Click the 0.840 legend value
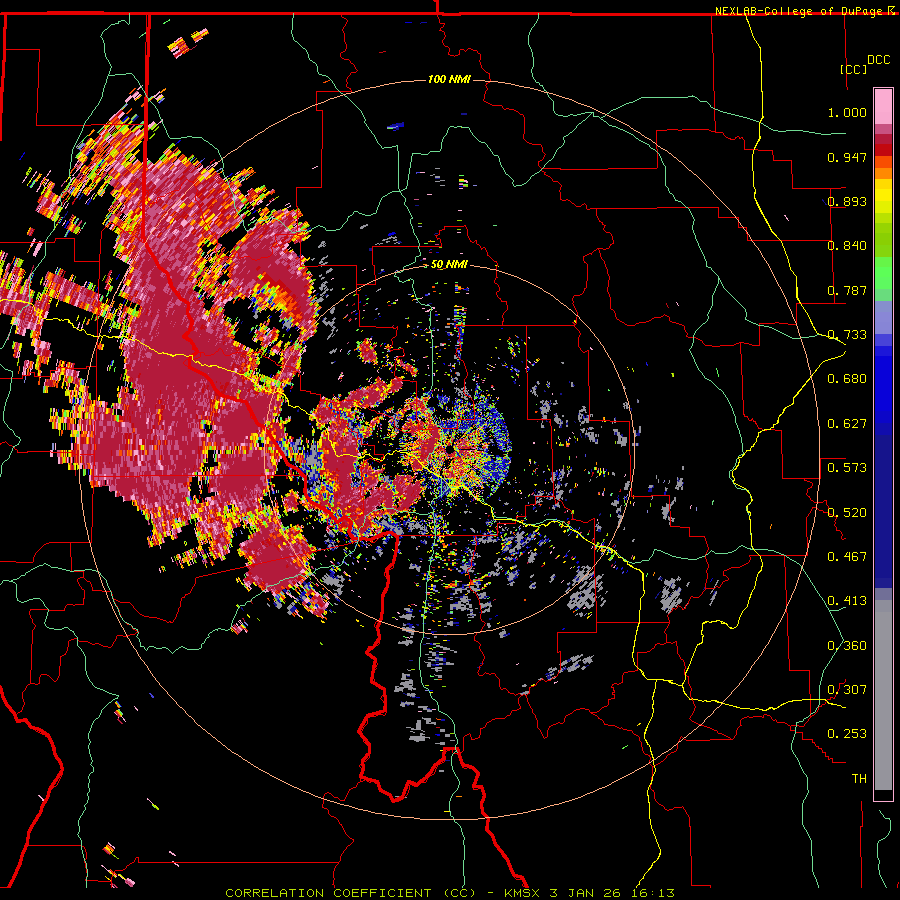Screen dimensions: 900x900 click(847, 246)
